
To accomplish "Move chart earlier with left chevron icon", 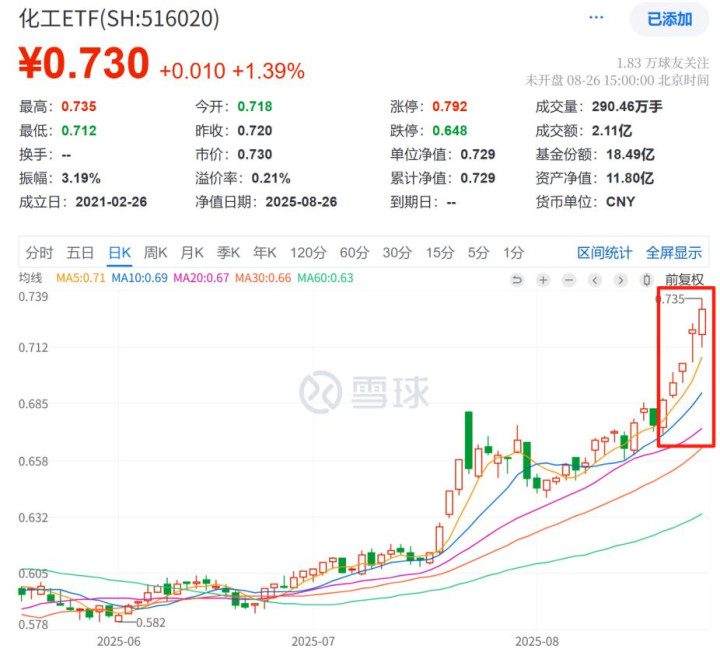I will 595,280.
